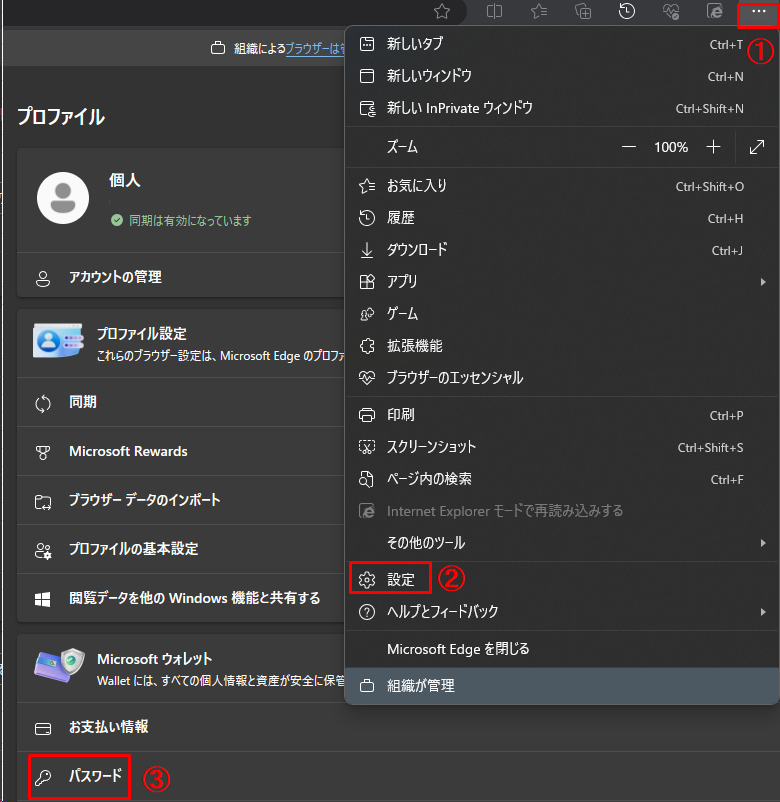This screenshot has width=780, height=802.
Task: Open the split screen toolbar icon
Action: point(494,12)
